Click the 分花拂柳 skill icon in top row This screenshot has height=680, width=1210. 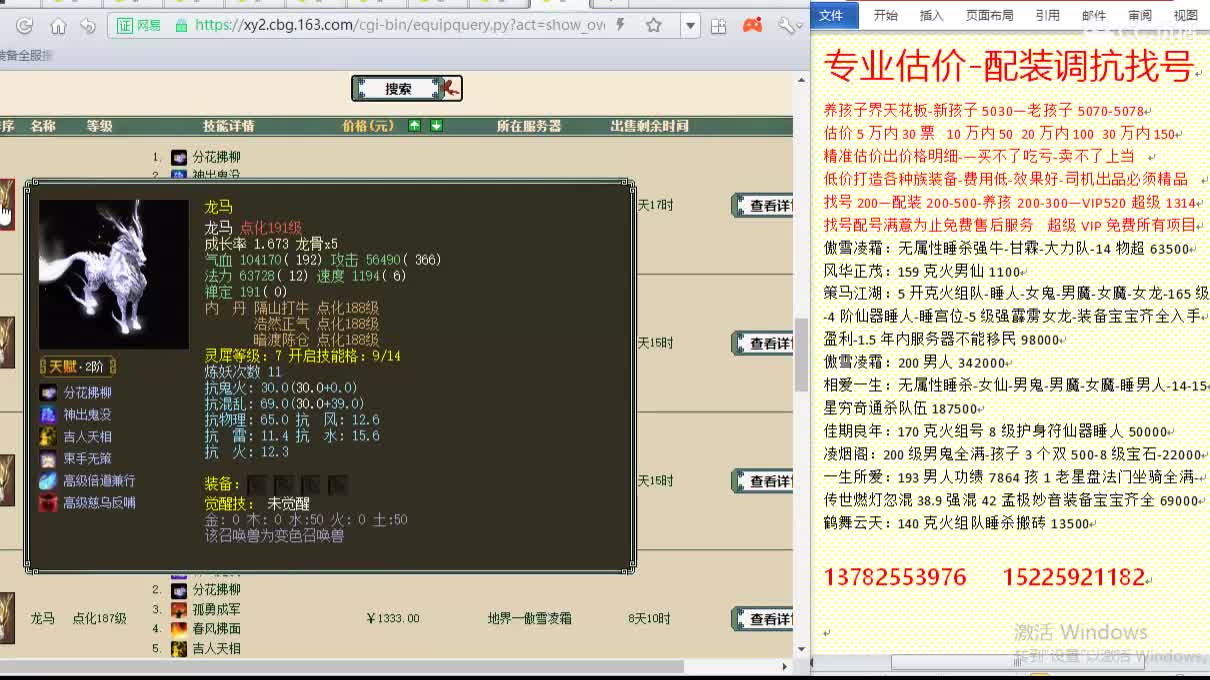[x=179, y=157]
